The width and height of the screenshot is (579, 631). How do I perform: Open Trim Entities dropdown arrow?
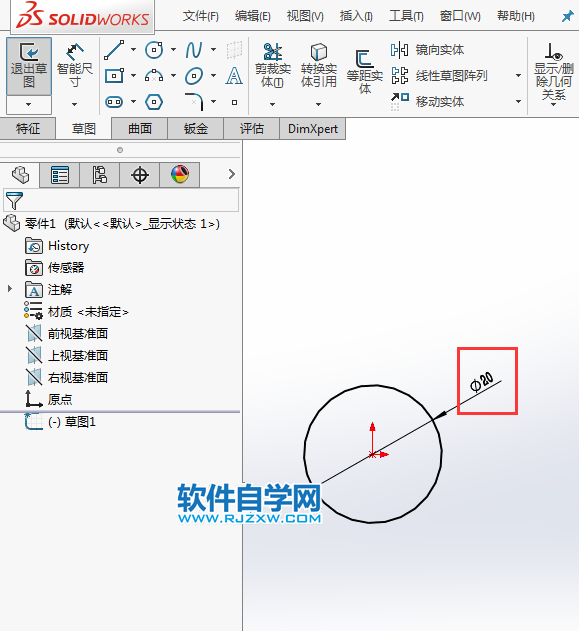[272, 104]
